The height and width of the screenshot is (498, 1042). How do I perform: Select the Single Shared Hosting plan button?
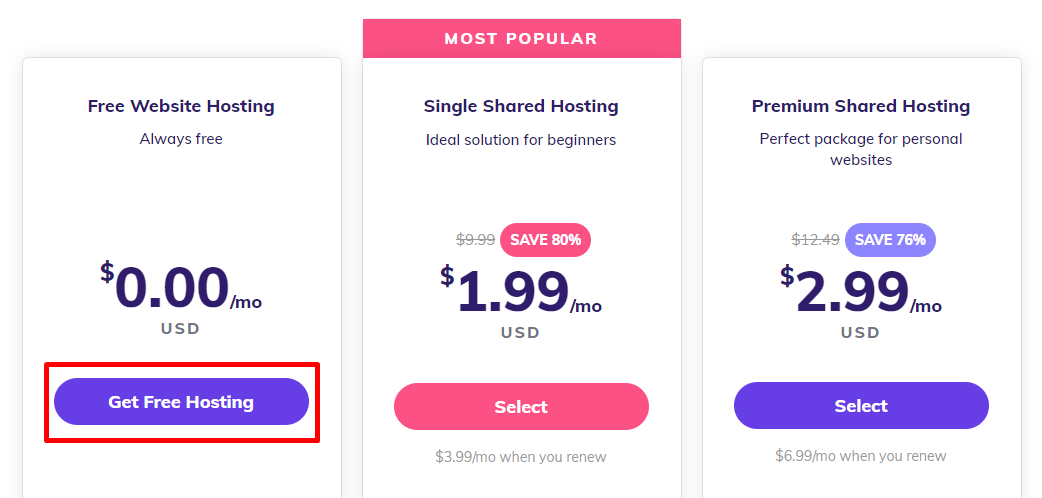[x=521, y=406]
